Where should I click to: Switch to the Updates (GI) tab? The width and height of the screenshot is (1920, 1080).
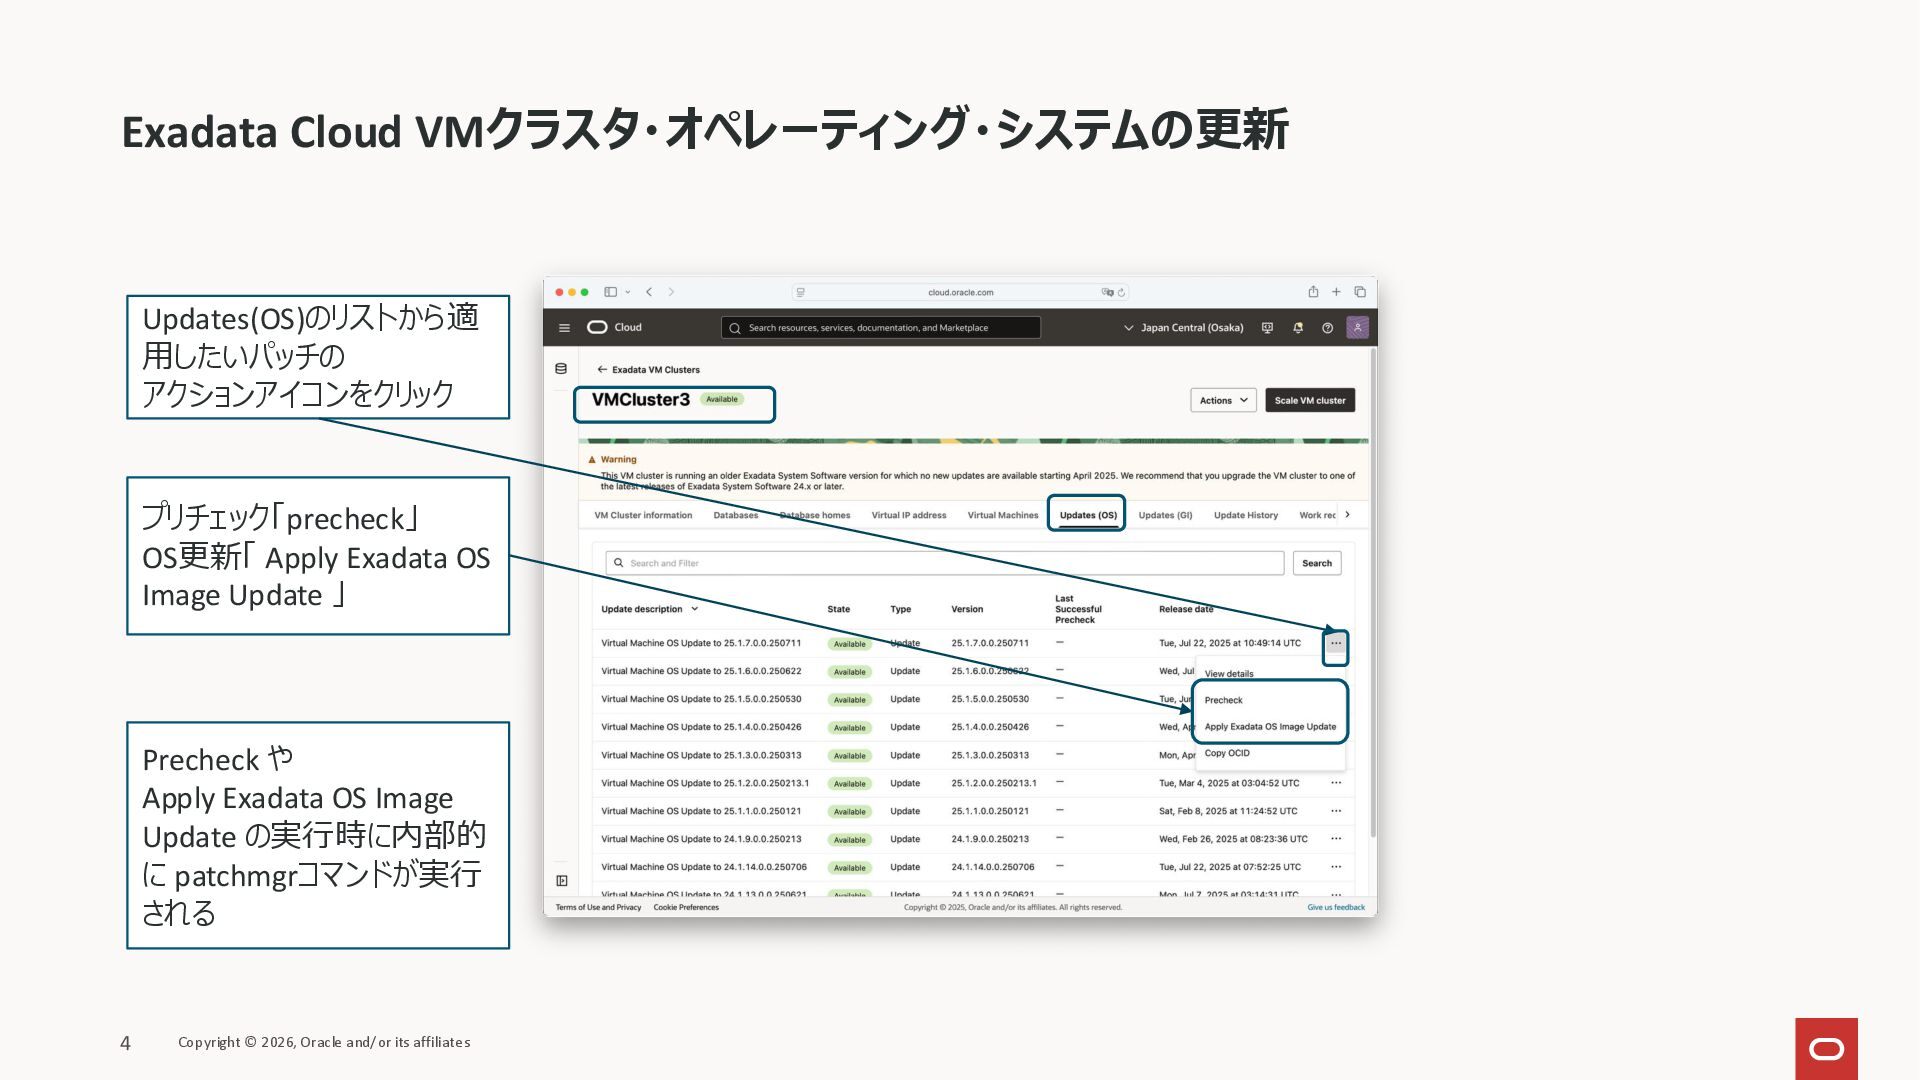pos(1165,515)
